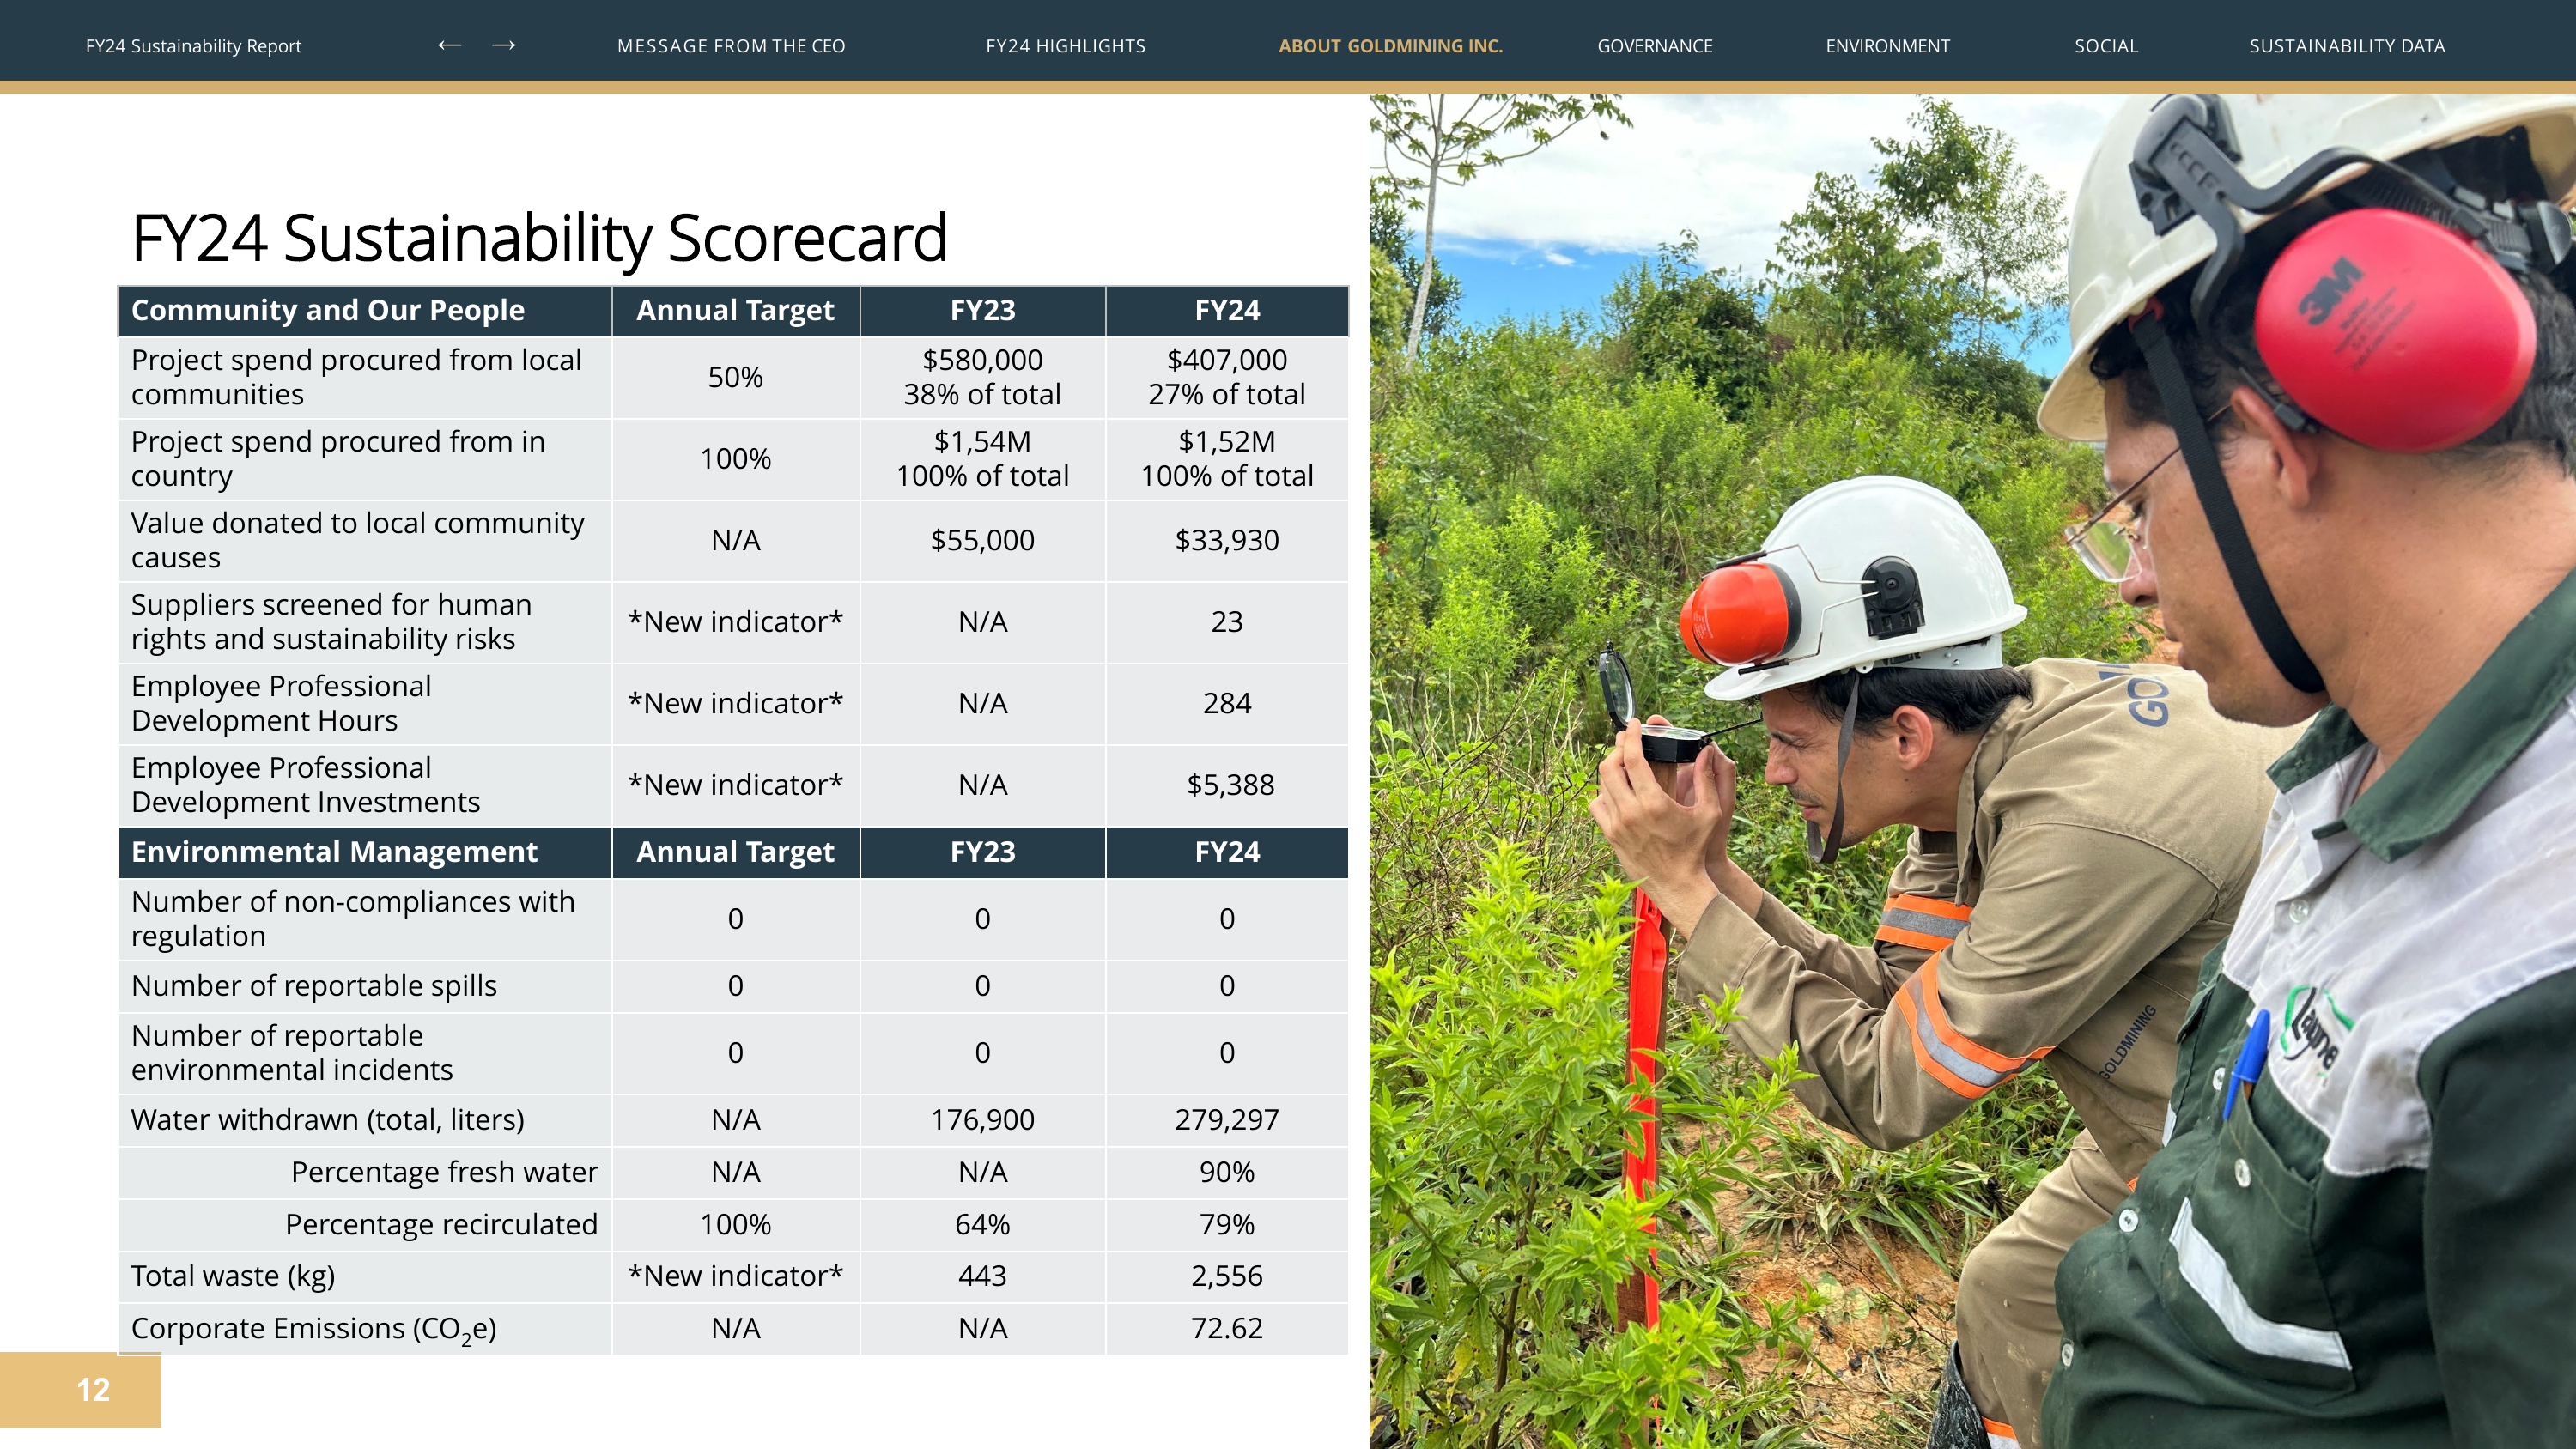Click FY24 Sustainability Report title link
The width and height of the screenshot is (2576, 1449).
pyautogui.click(x=193, y=46)
